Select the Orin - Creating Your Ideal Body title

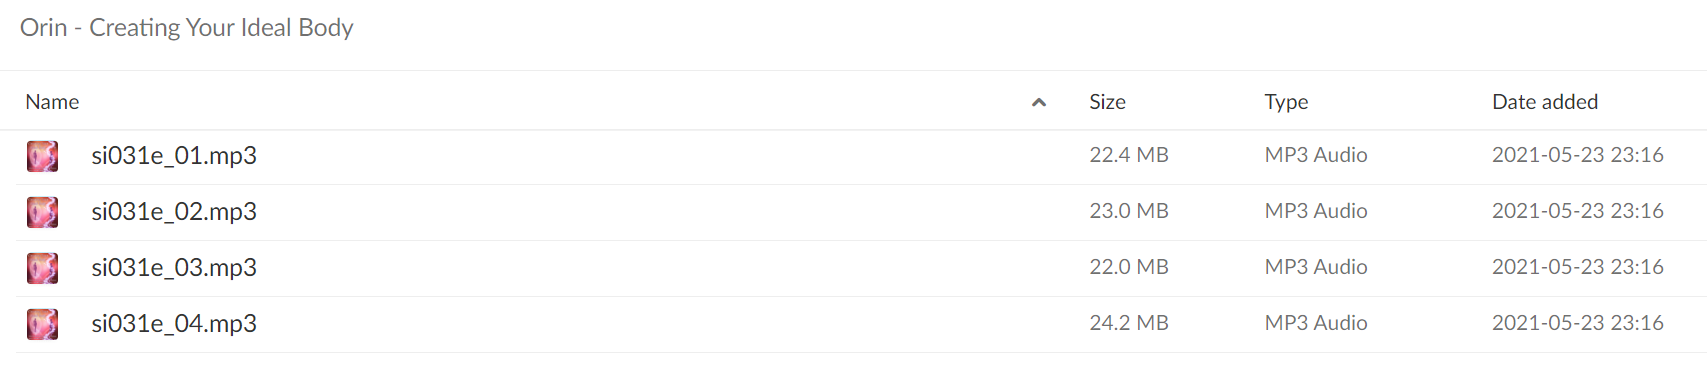187,28
